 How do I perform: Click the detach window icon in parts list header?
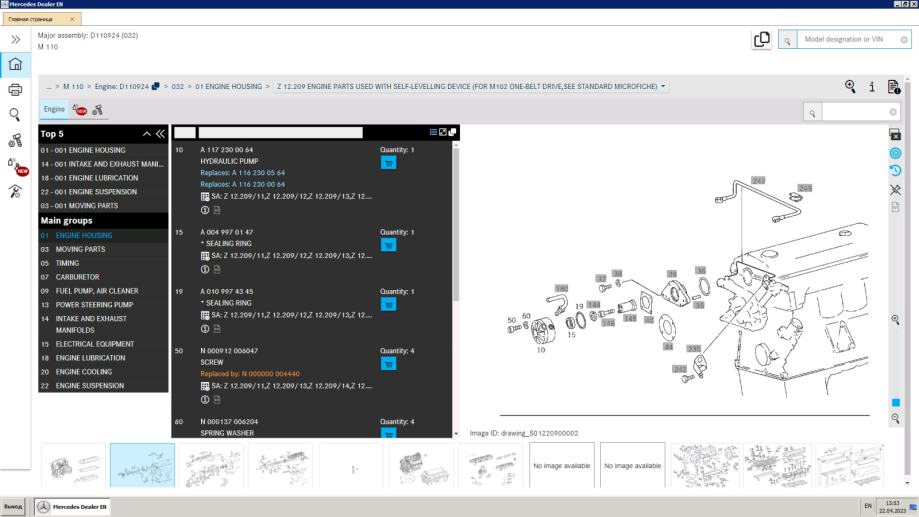(452, 132)
